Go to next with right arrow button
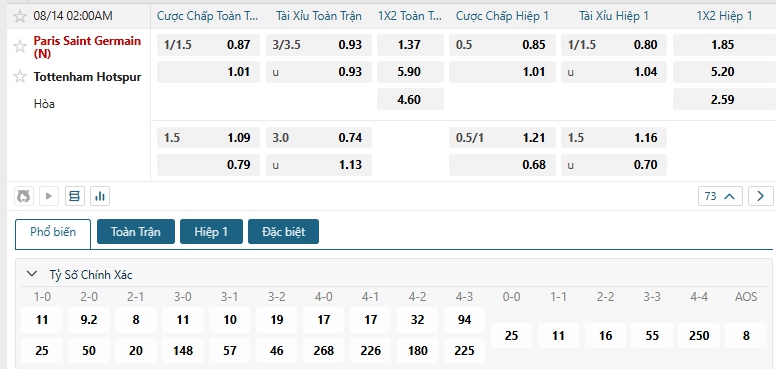This screenshot has width=776, height=369. 761,196
